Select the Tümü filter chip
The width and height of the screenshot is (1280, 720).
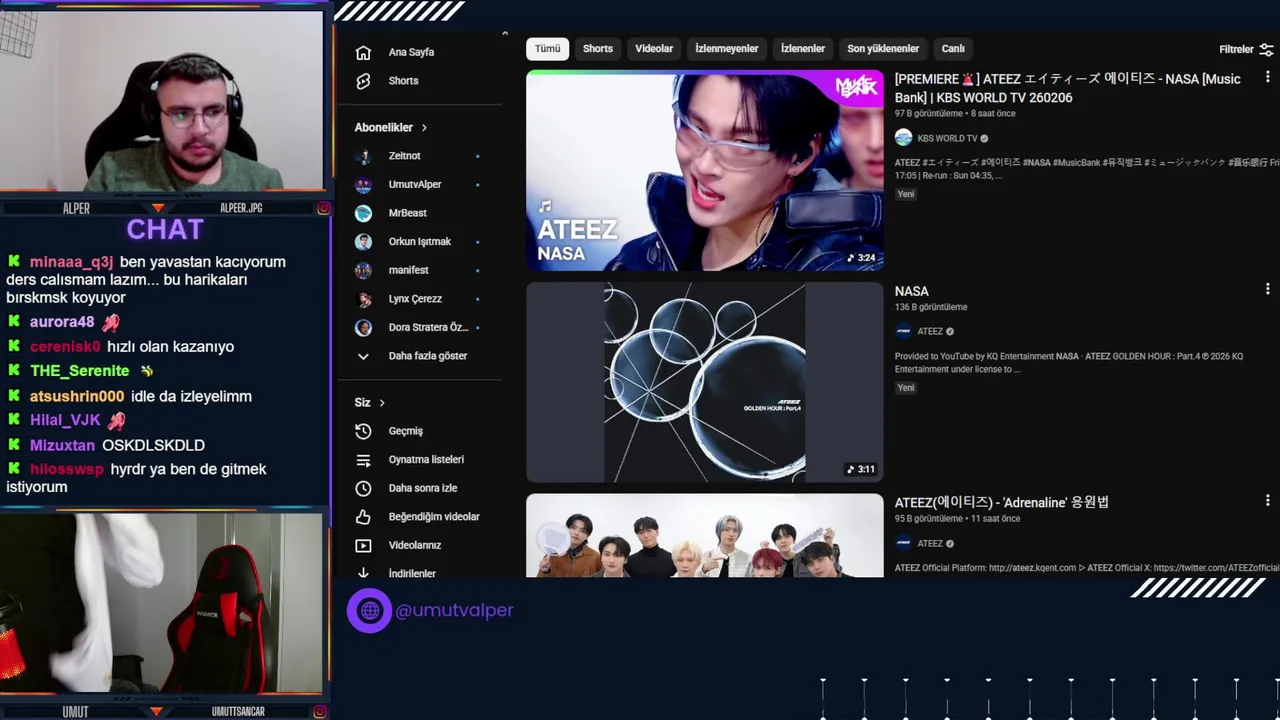[548, 49]
